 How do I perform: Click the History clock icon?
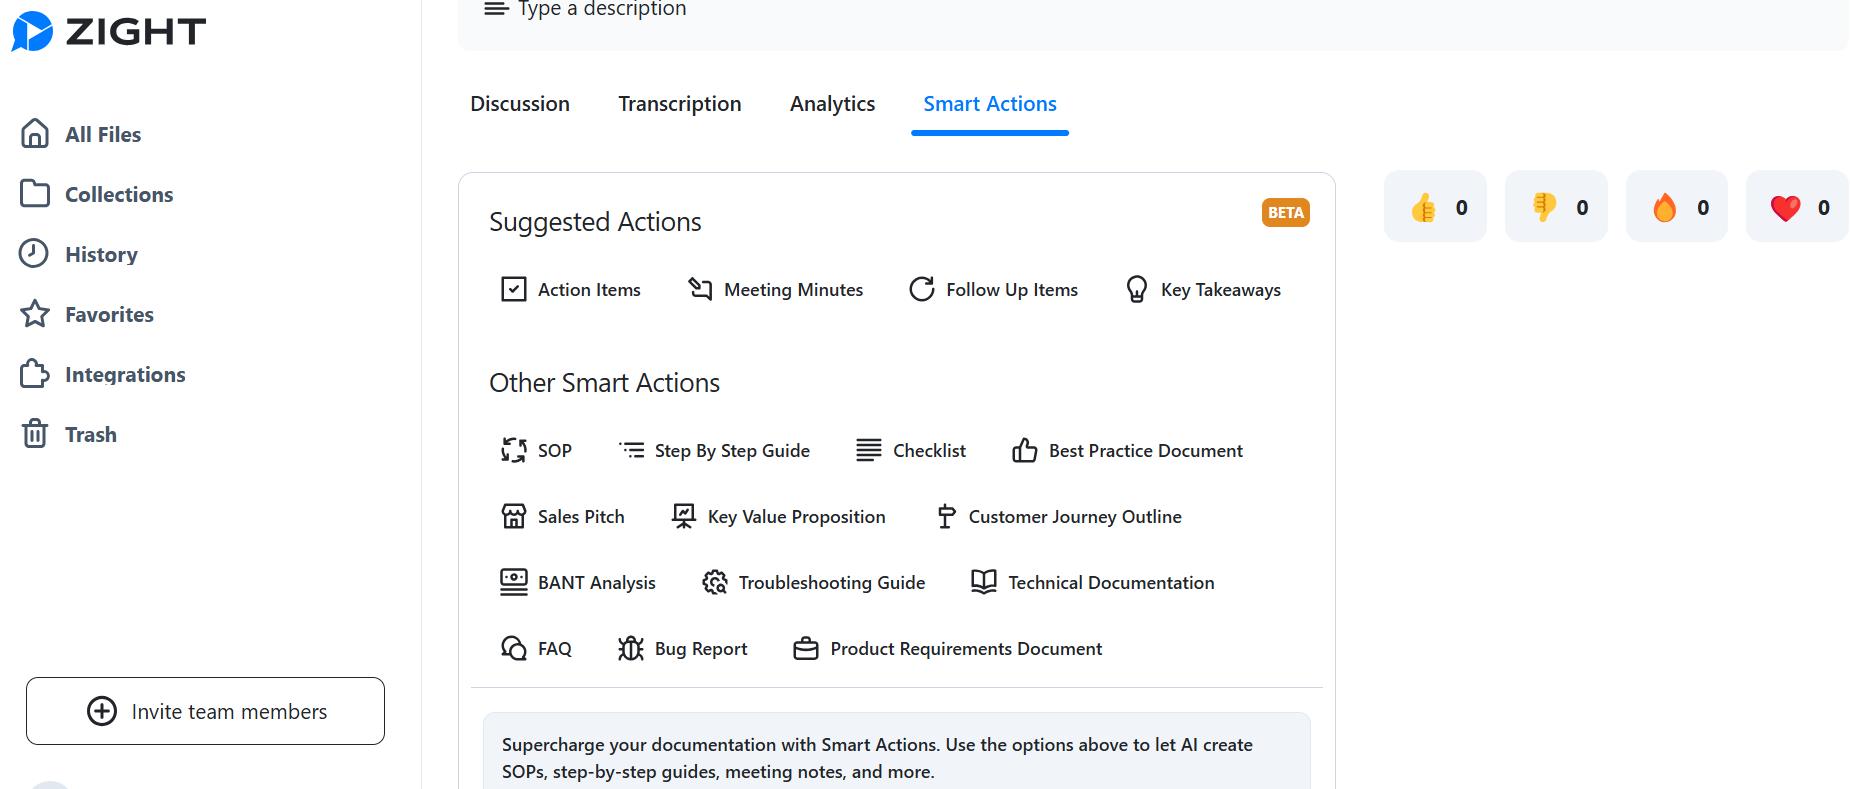pos(34,253)
